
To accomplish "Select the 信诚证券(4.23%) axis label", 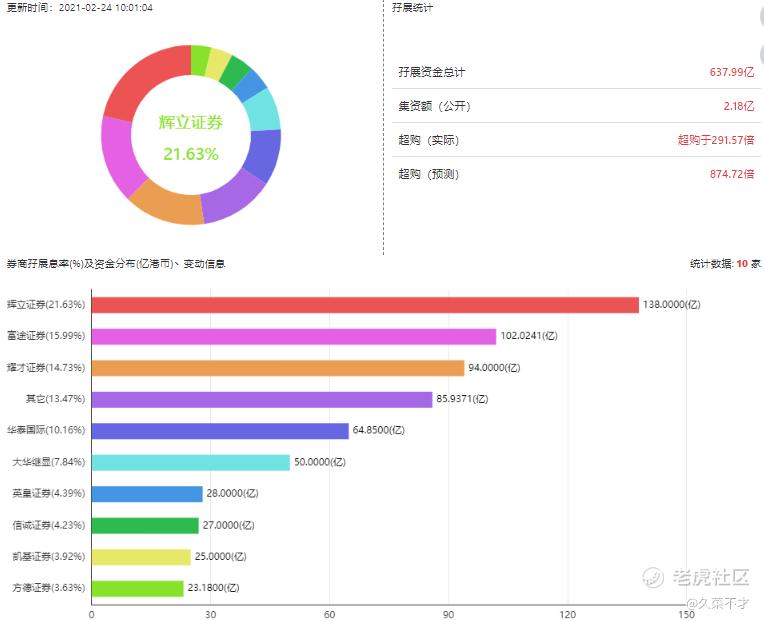I will pos(49,525).
